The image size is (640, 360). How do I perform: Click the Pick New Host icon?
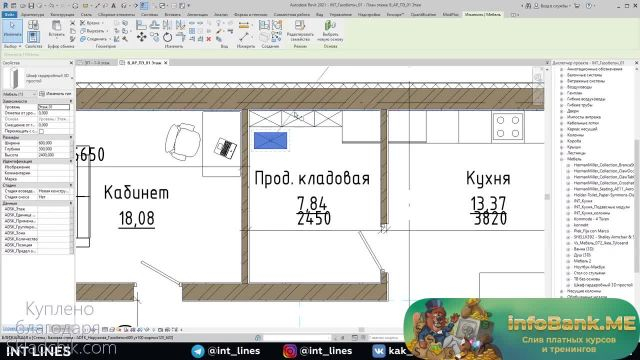[x=330, y=31]
